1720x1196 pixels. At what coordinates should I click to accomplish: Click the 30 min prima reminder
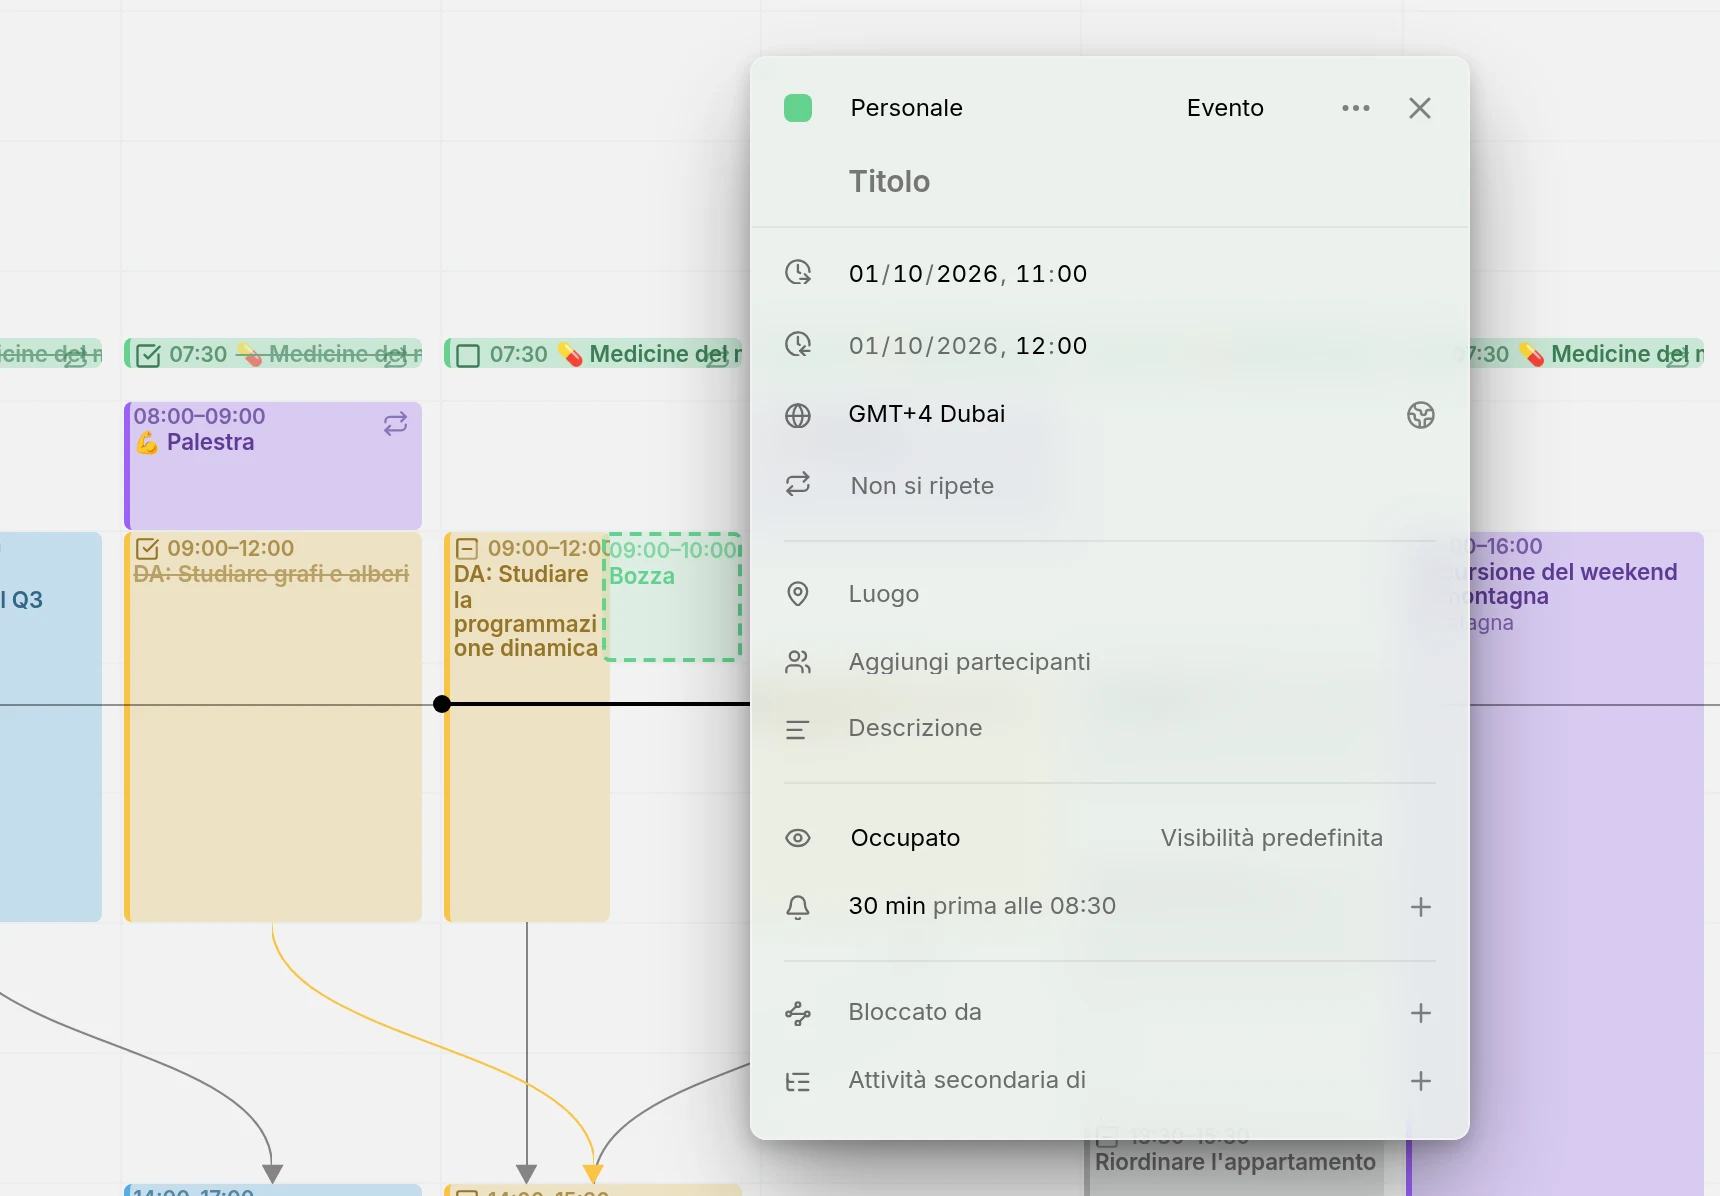(x=982, y=906)
